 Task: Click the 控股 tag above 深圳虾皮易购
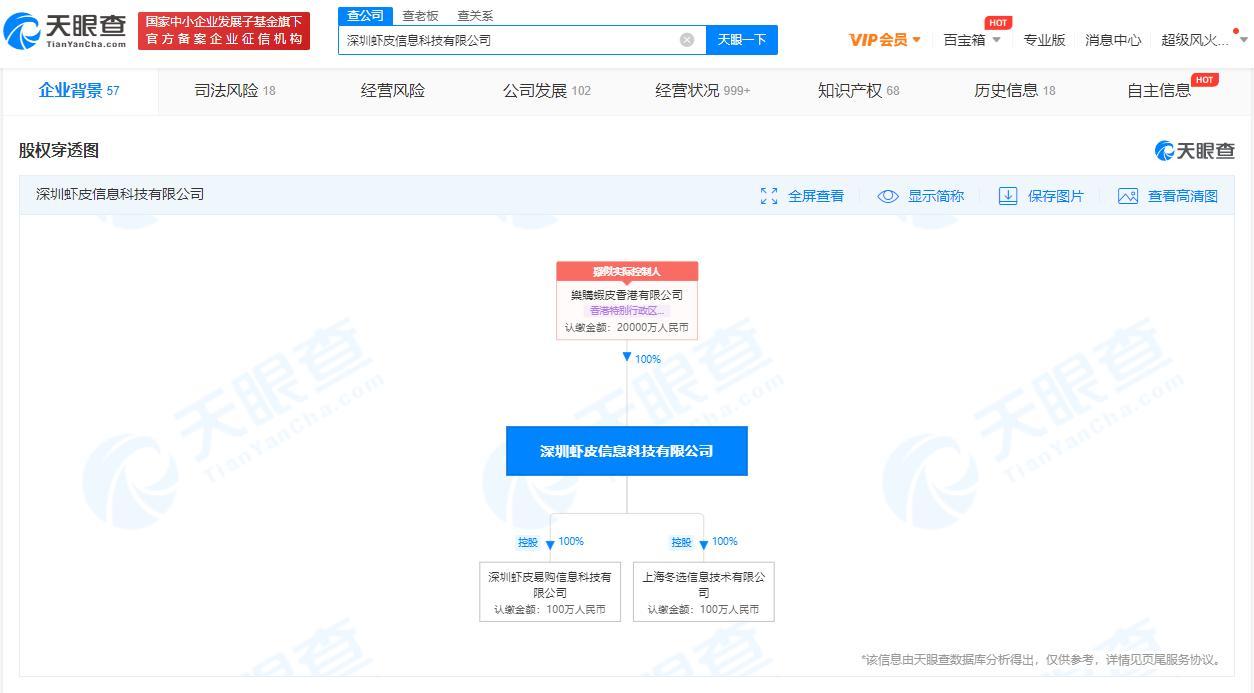tap(527, 542)
